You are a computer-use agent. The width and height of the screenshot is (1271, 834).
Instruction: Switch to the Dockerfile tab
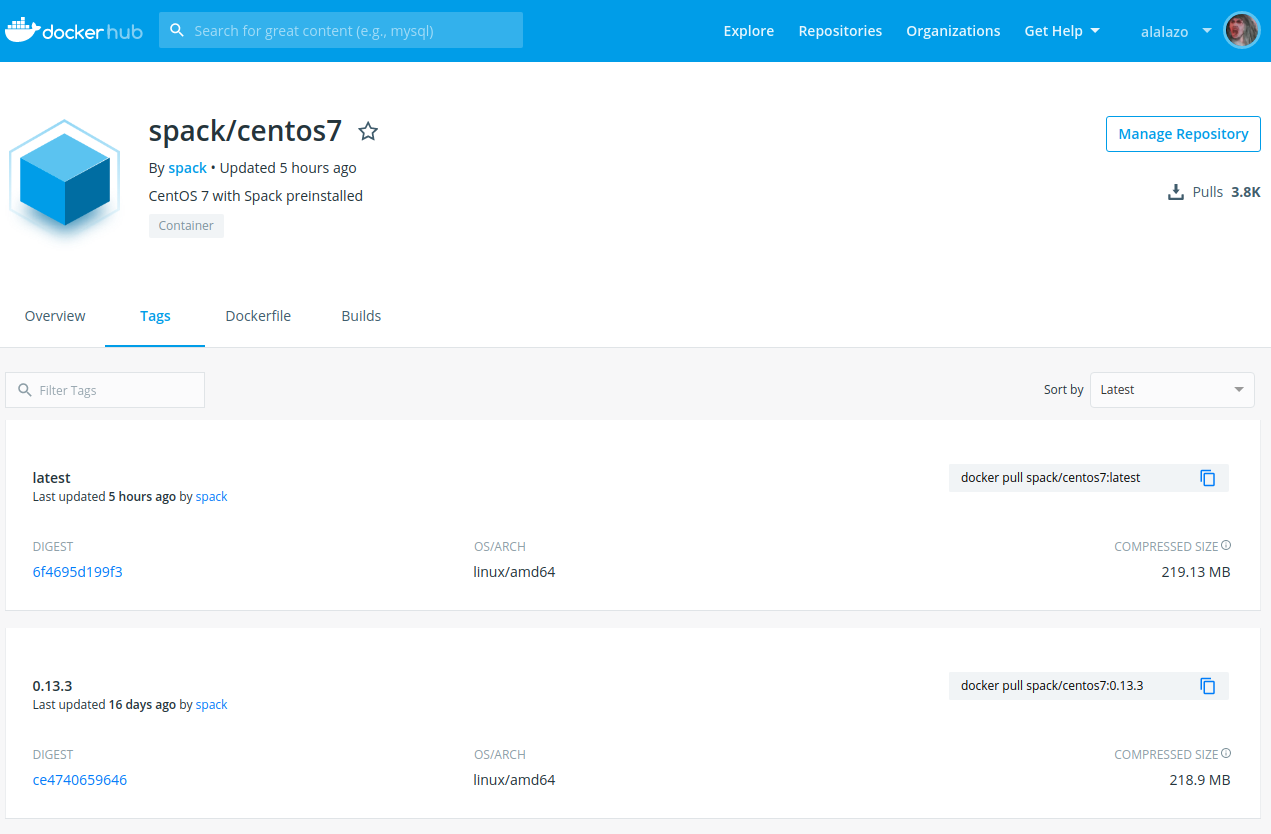tap(258, 316)
